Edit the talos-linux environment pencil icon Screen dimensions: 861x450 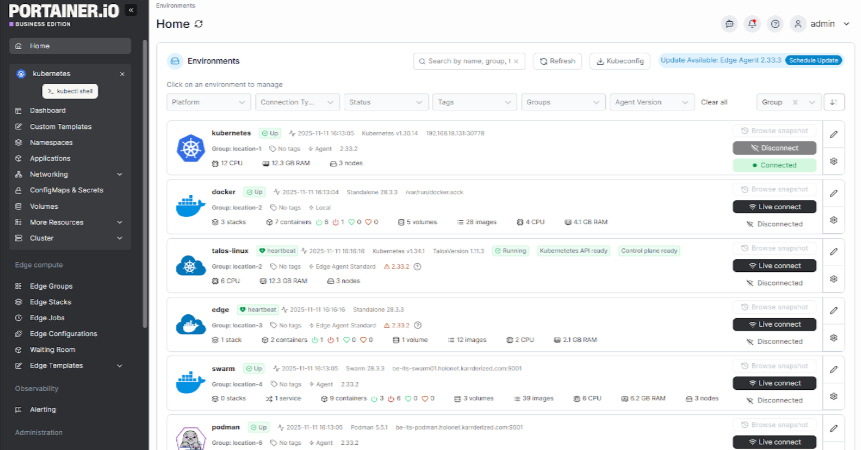pos(834,252)
